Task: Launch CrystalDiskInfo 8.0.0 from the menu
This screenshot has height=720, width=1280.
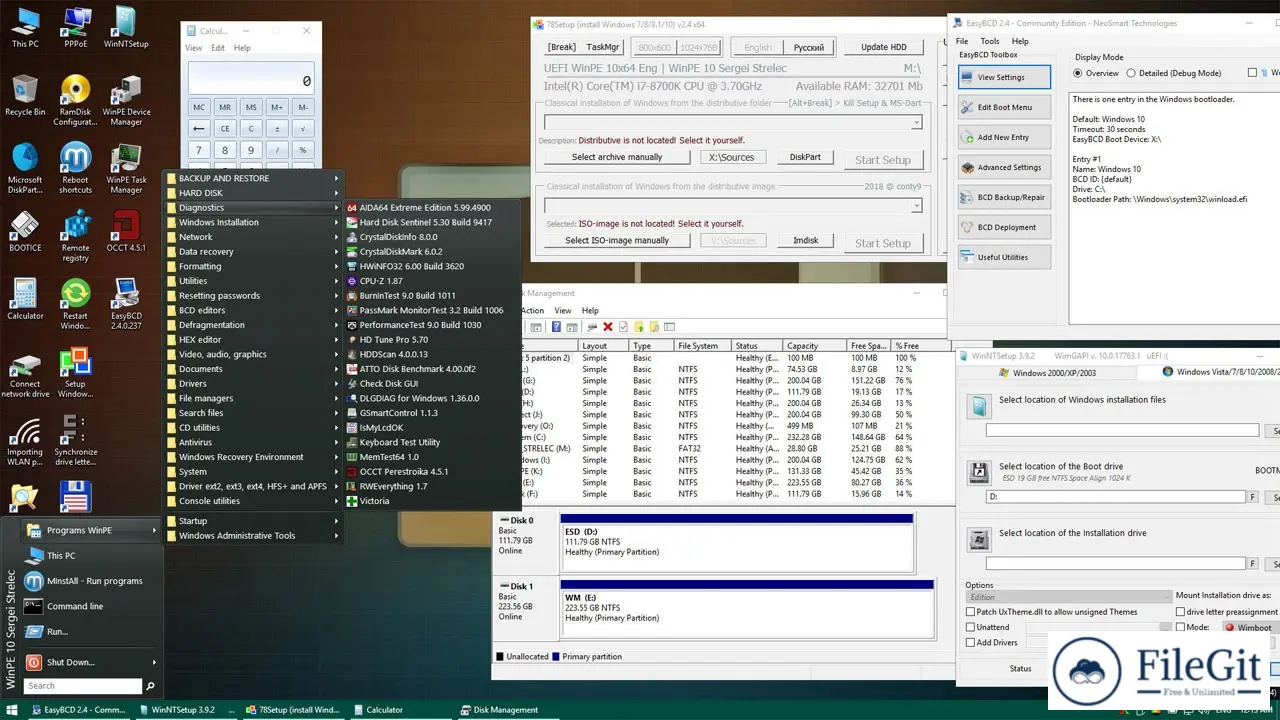Action: [432, 237]
